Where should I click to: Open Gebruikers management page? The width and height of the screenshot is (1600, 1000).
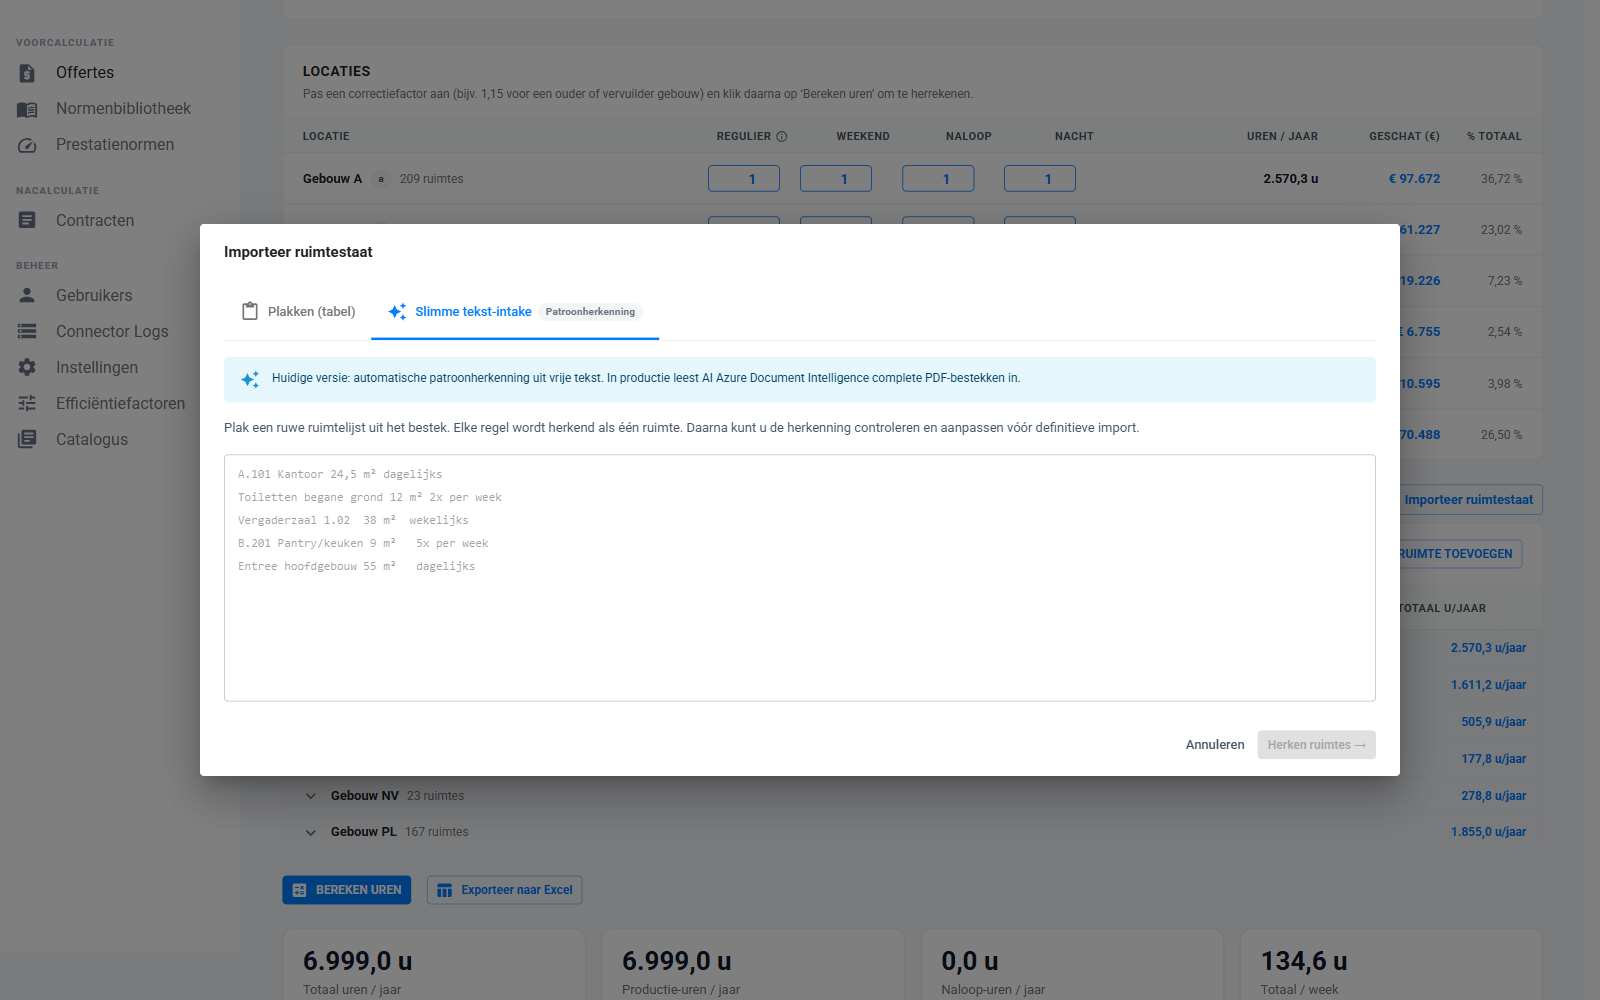coord(94,296)
